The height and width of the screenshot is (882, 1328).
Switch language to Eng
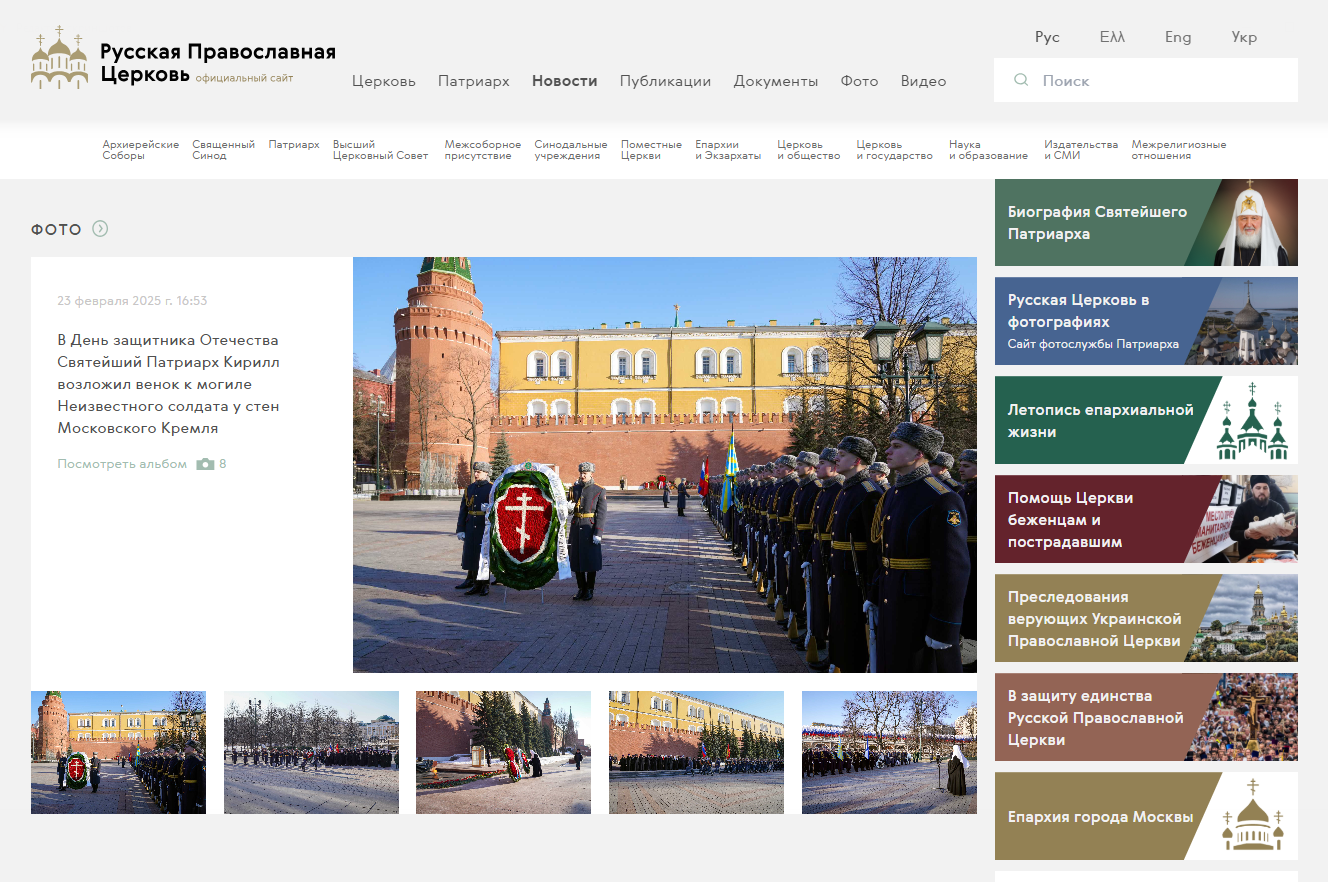[1178, 37]
